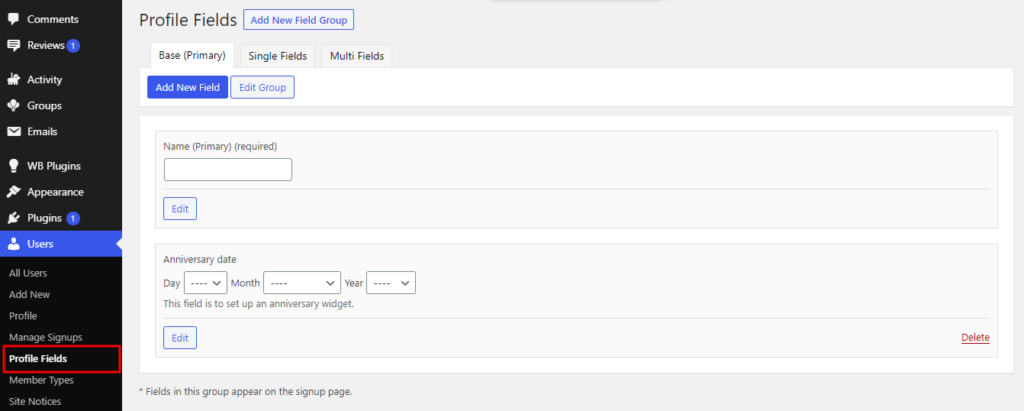This screenshot has height=411, width=1024.
Task: Open the Year dropdown for Anniversary date
Action: click(391, 283)
